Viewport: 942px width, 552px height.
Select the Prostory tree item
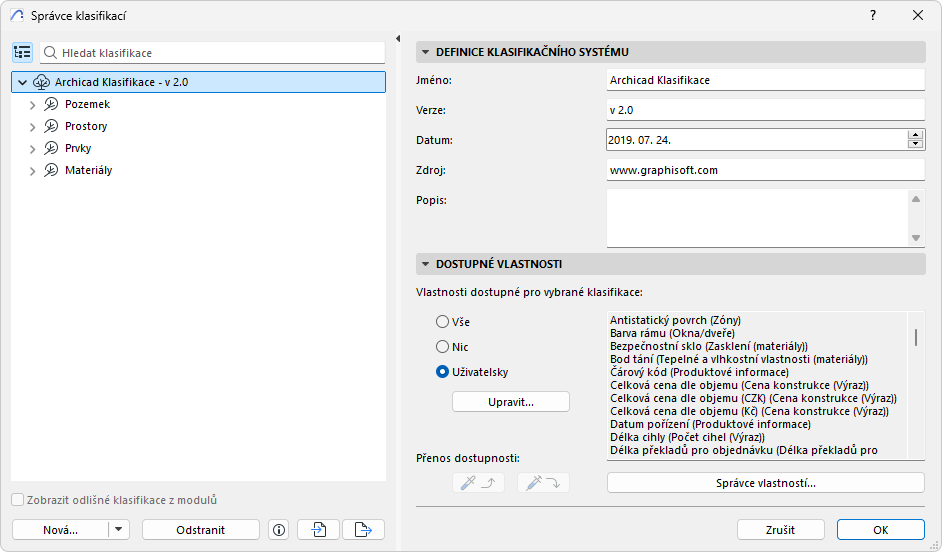click(x=86, y=126)
